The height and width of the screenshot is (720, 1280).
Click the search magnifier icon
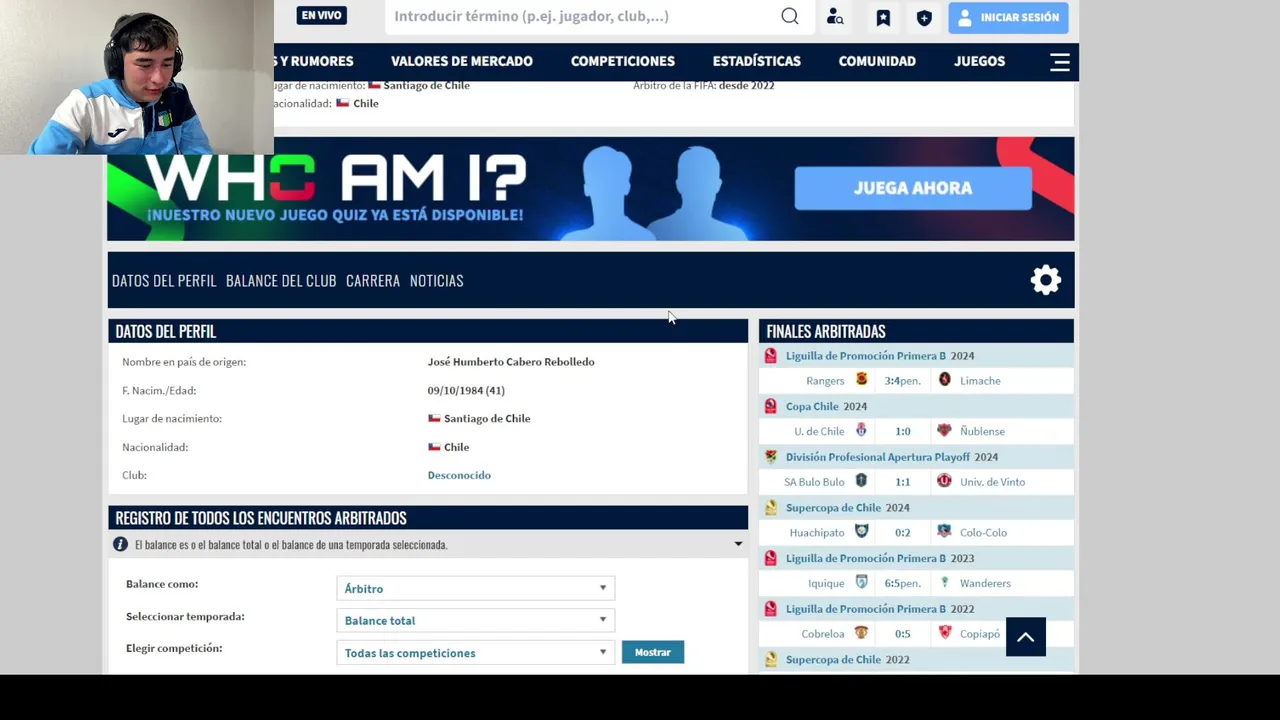coord(790,16)
